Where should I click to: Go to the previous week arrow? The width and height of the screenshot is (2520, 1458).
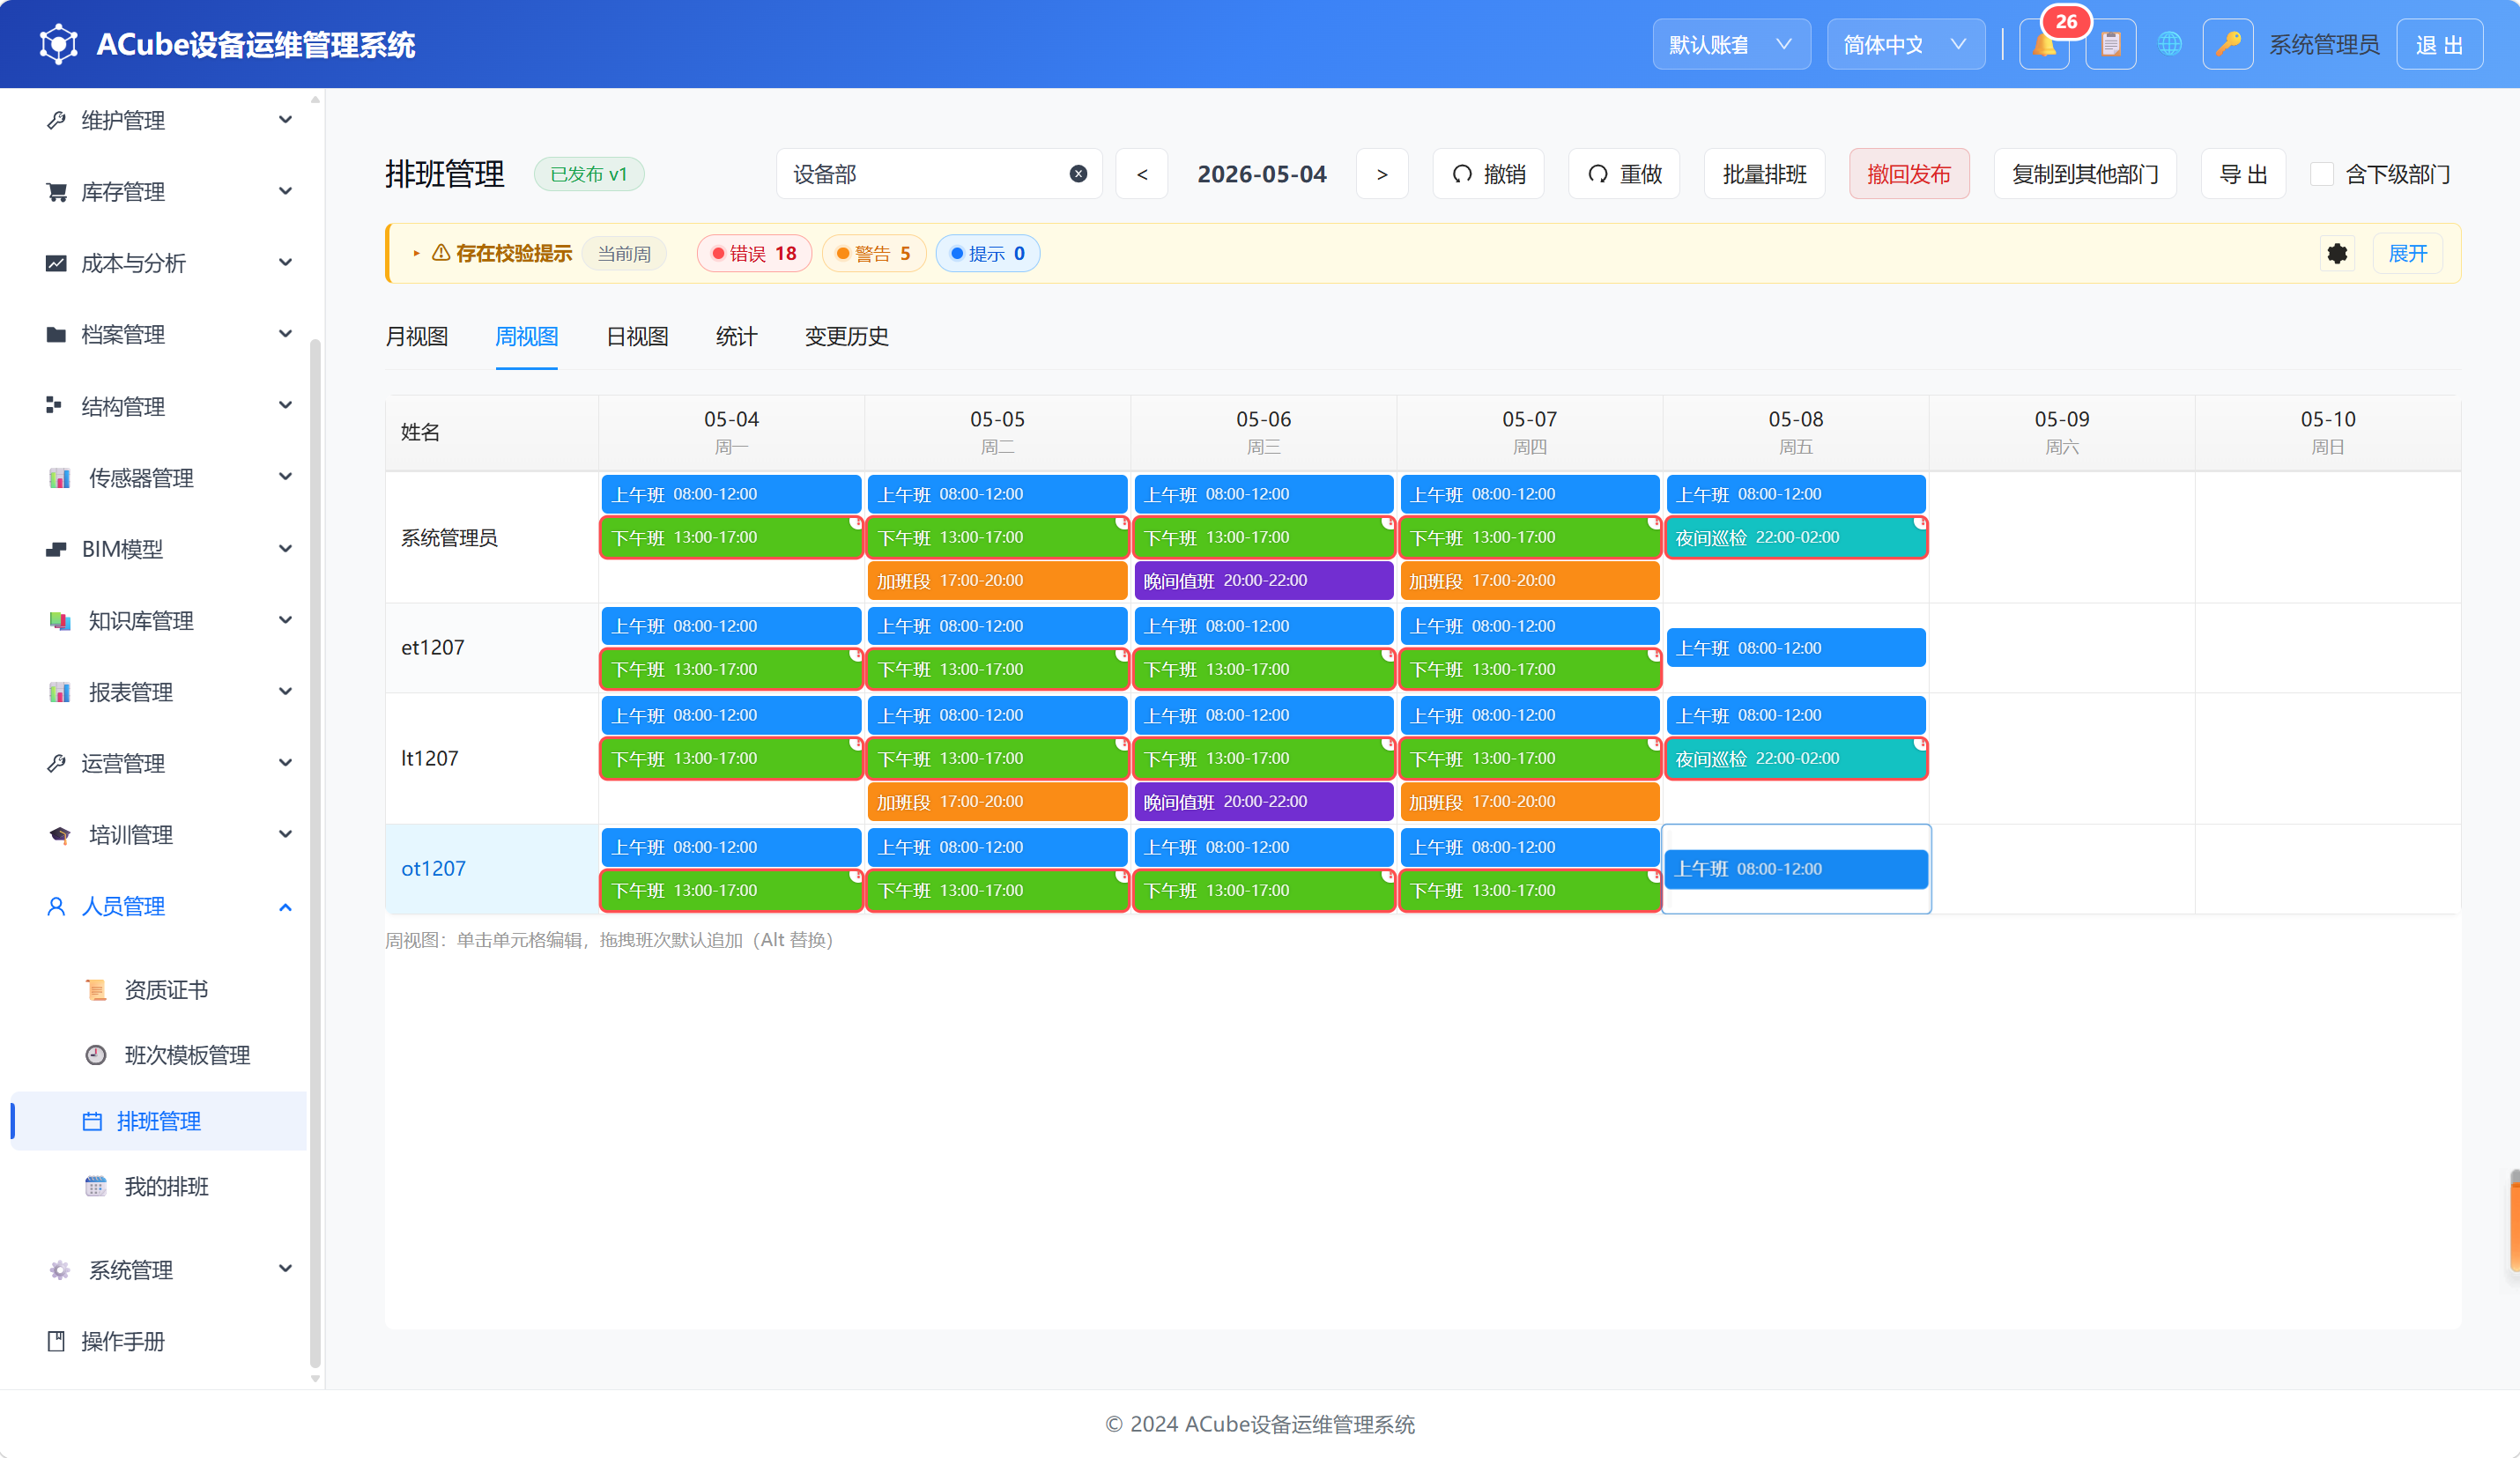pyautogui.click(x=1142, y=174)
